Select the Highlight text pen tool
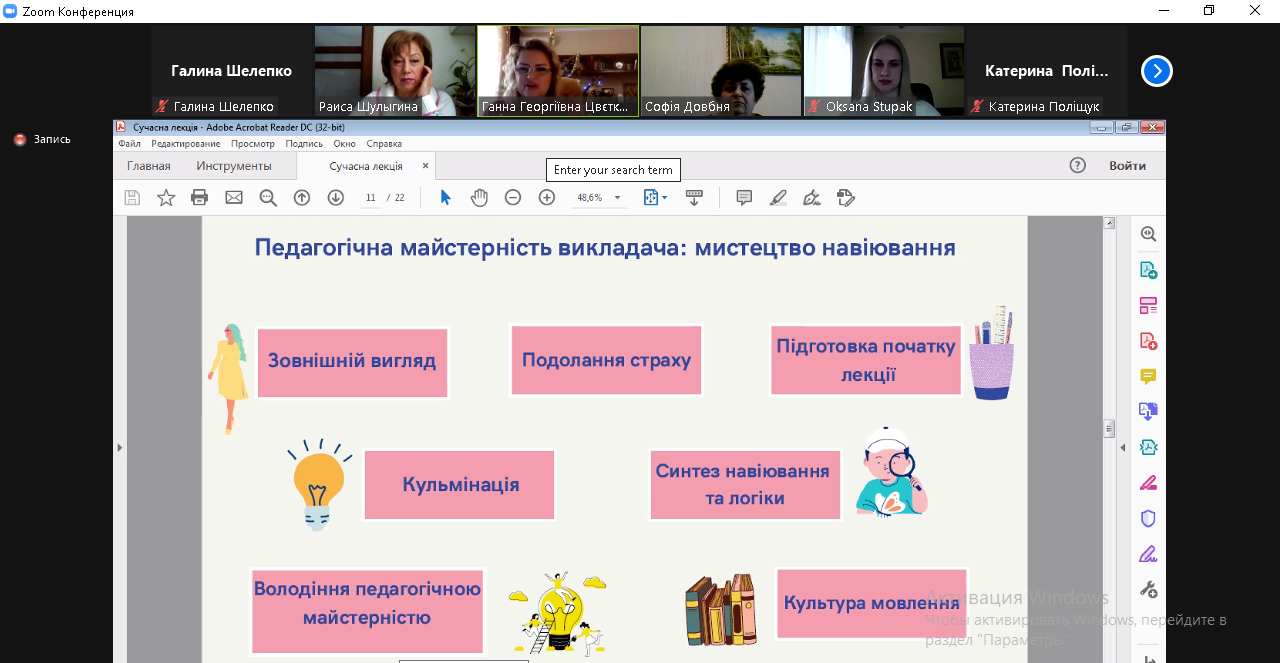This screenshot has width=1280, height=663. click(778, 198)
